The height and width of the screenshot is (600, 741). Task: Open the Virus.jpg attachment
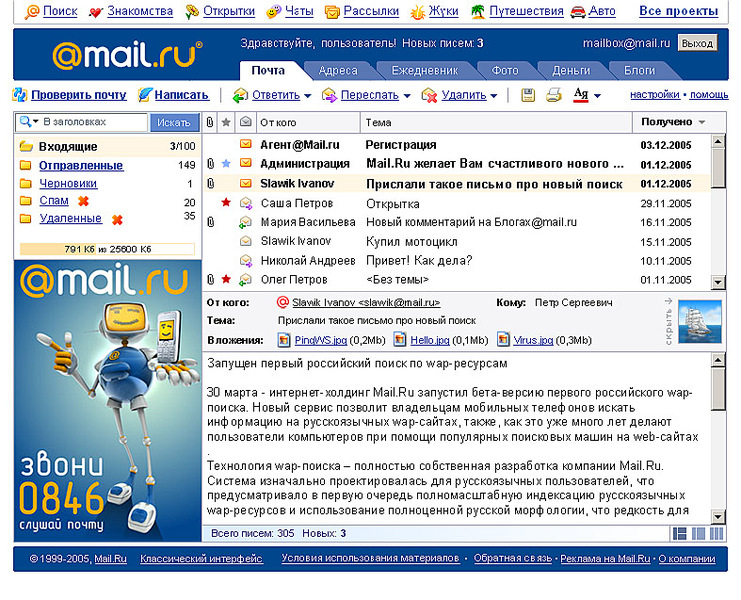click(x=532, y=340)
